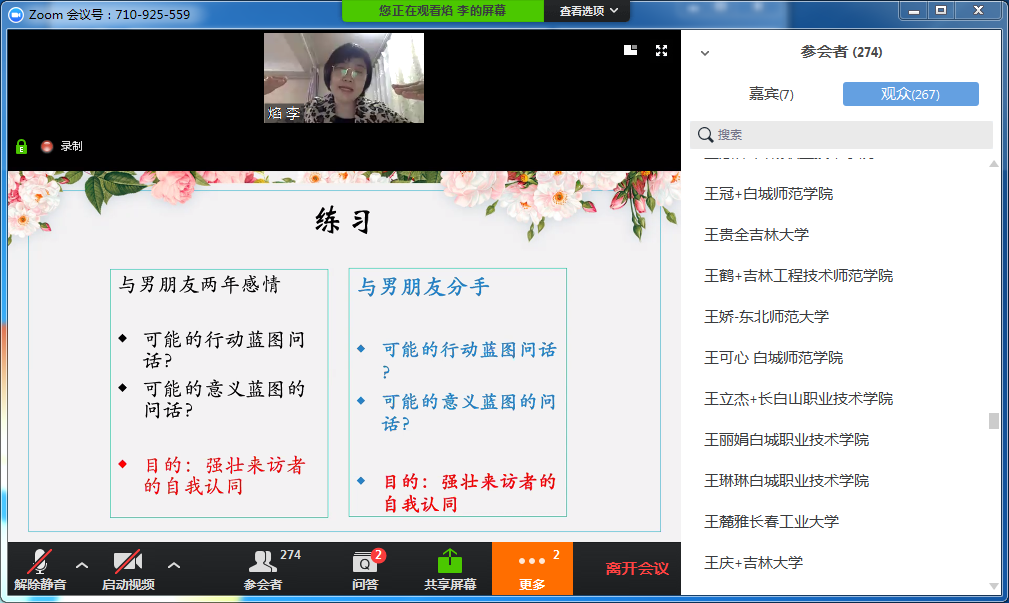Select participant 王贵全吉林大学
This screenshot has width=1009, height=603.
(756, 235)
